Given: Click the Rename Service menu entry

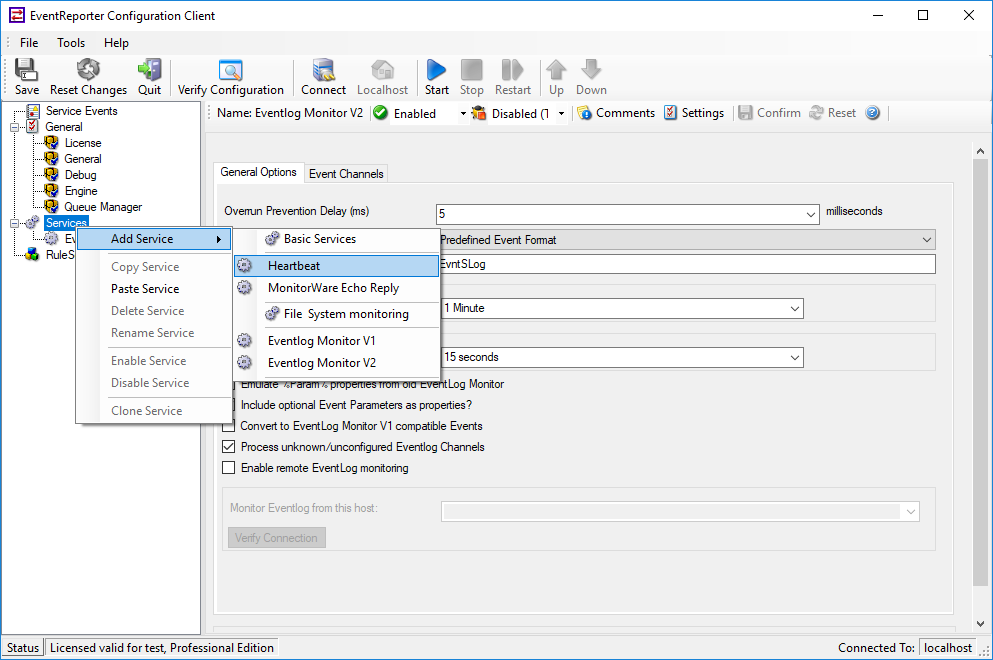Looking at the screenshot, I should point(154,333).
